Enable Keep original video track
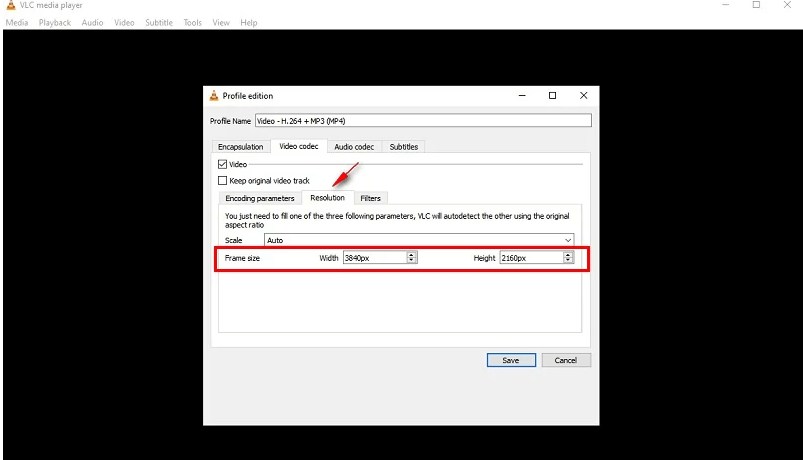 (x=222, y=181)
